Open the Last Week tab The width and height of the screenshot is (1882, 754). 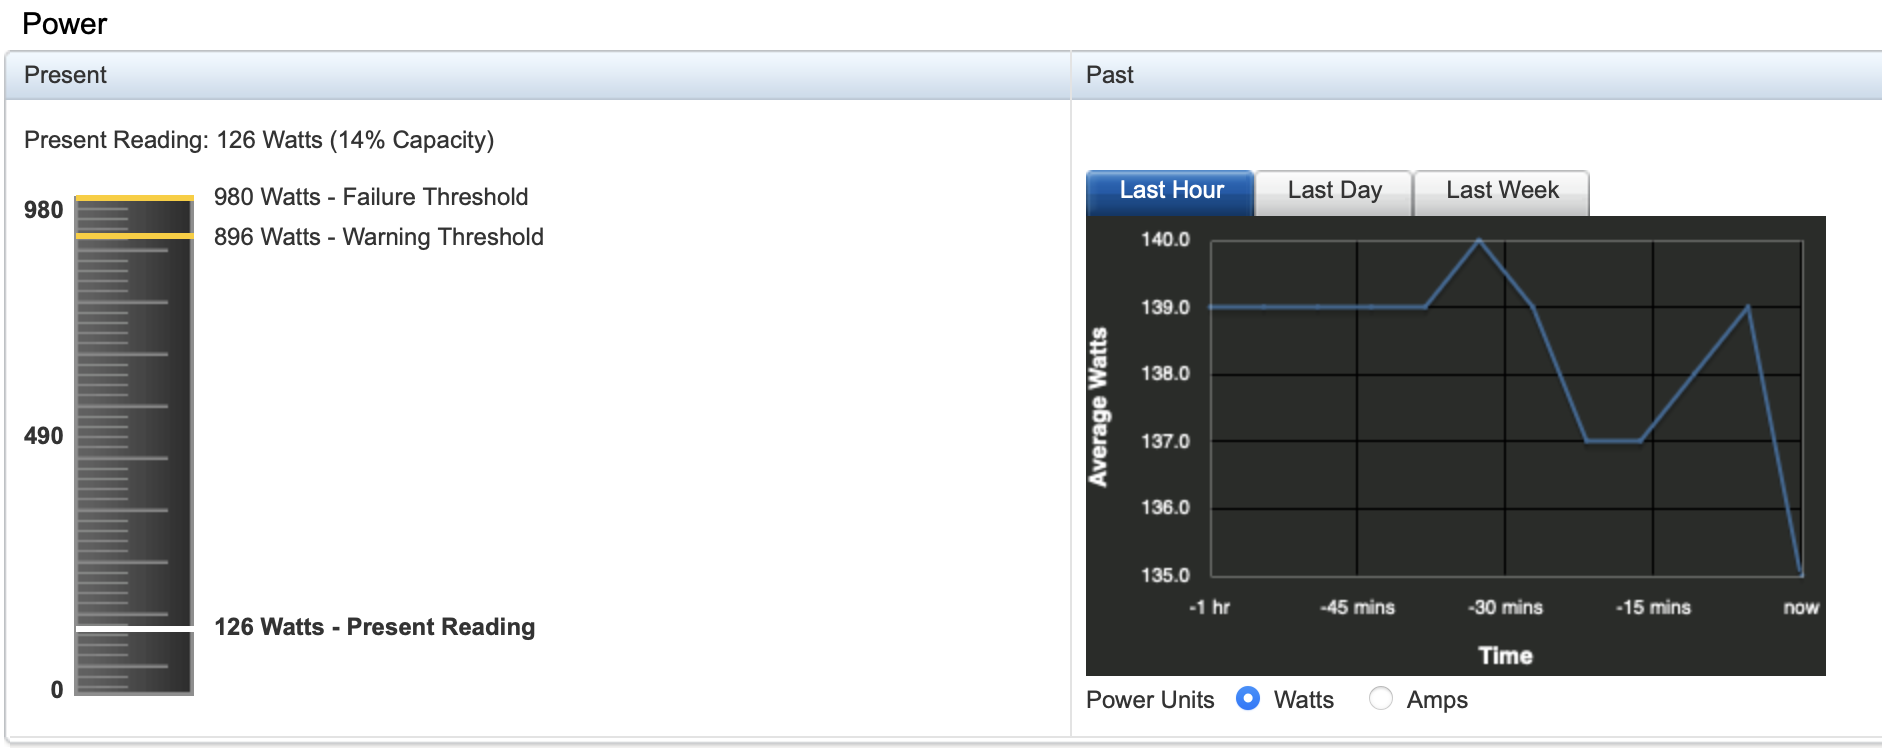1502,192
